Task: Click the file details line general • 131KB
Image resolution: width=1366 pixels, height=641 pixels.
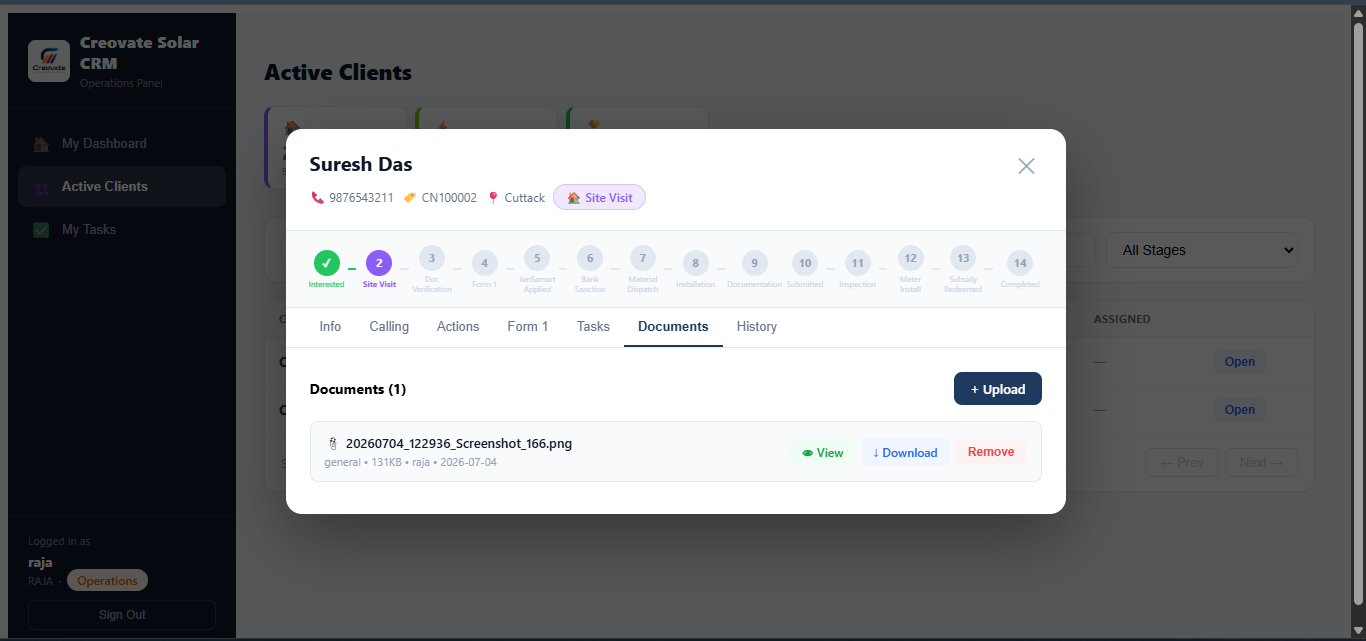Action: click(410, 463)
